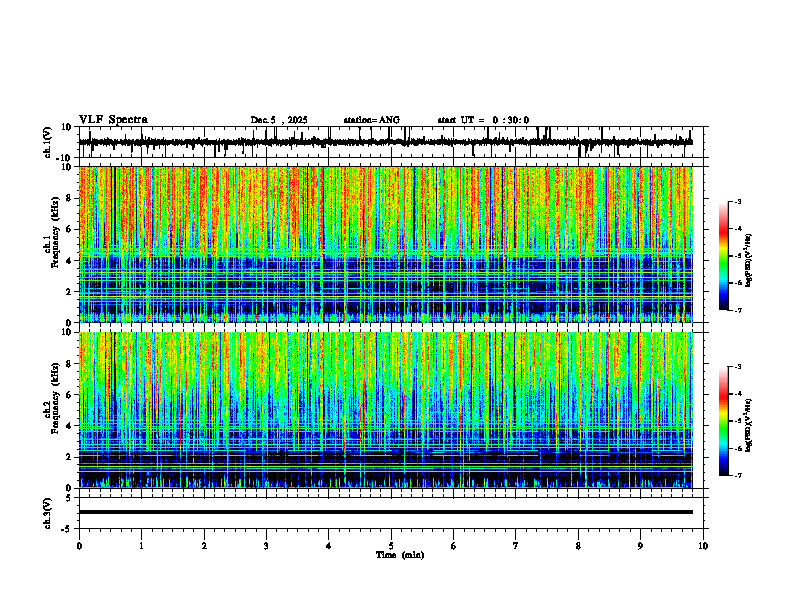This screenshot has width=792, height=612.
Task: Click the ch.2 spectrogram color scale bar
Action: click(723, 421)
